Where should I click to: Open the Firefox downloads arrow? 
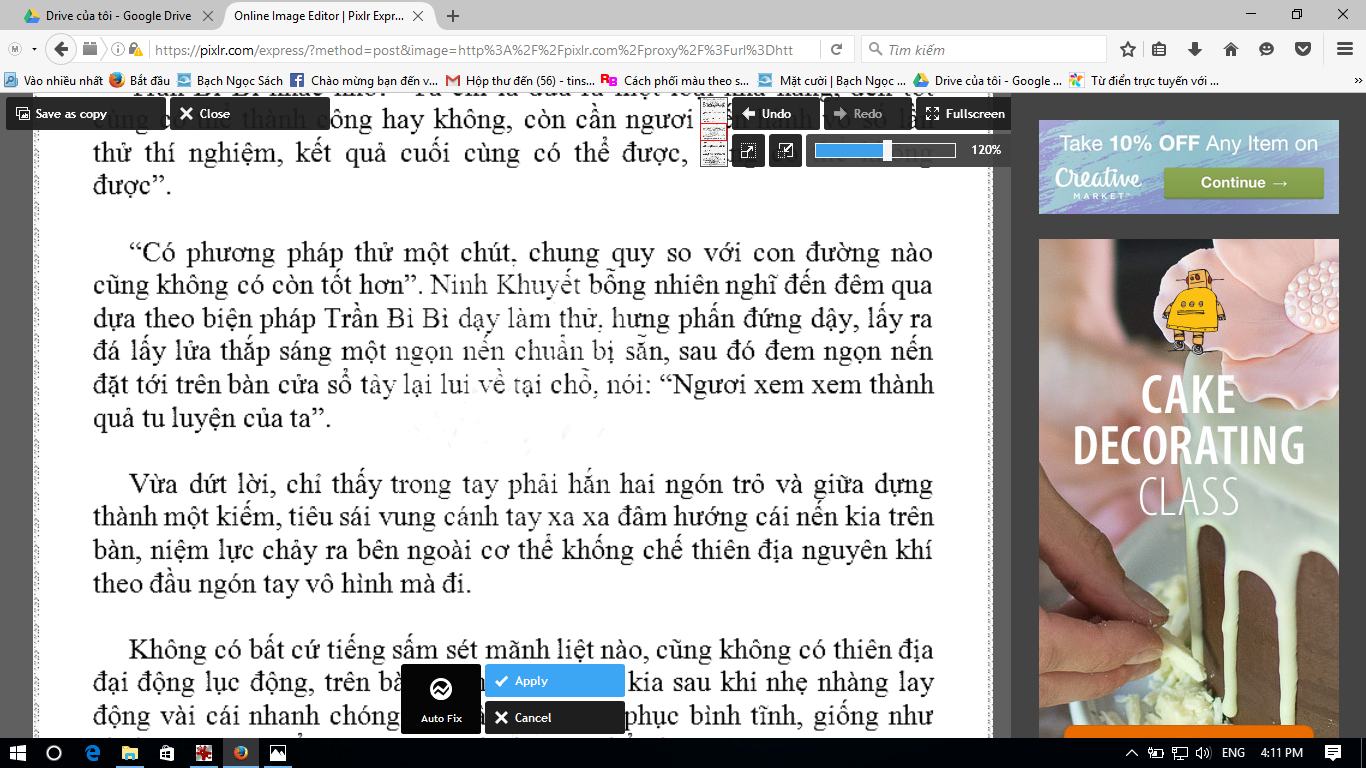[x=1194, y=50]
